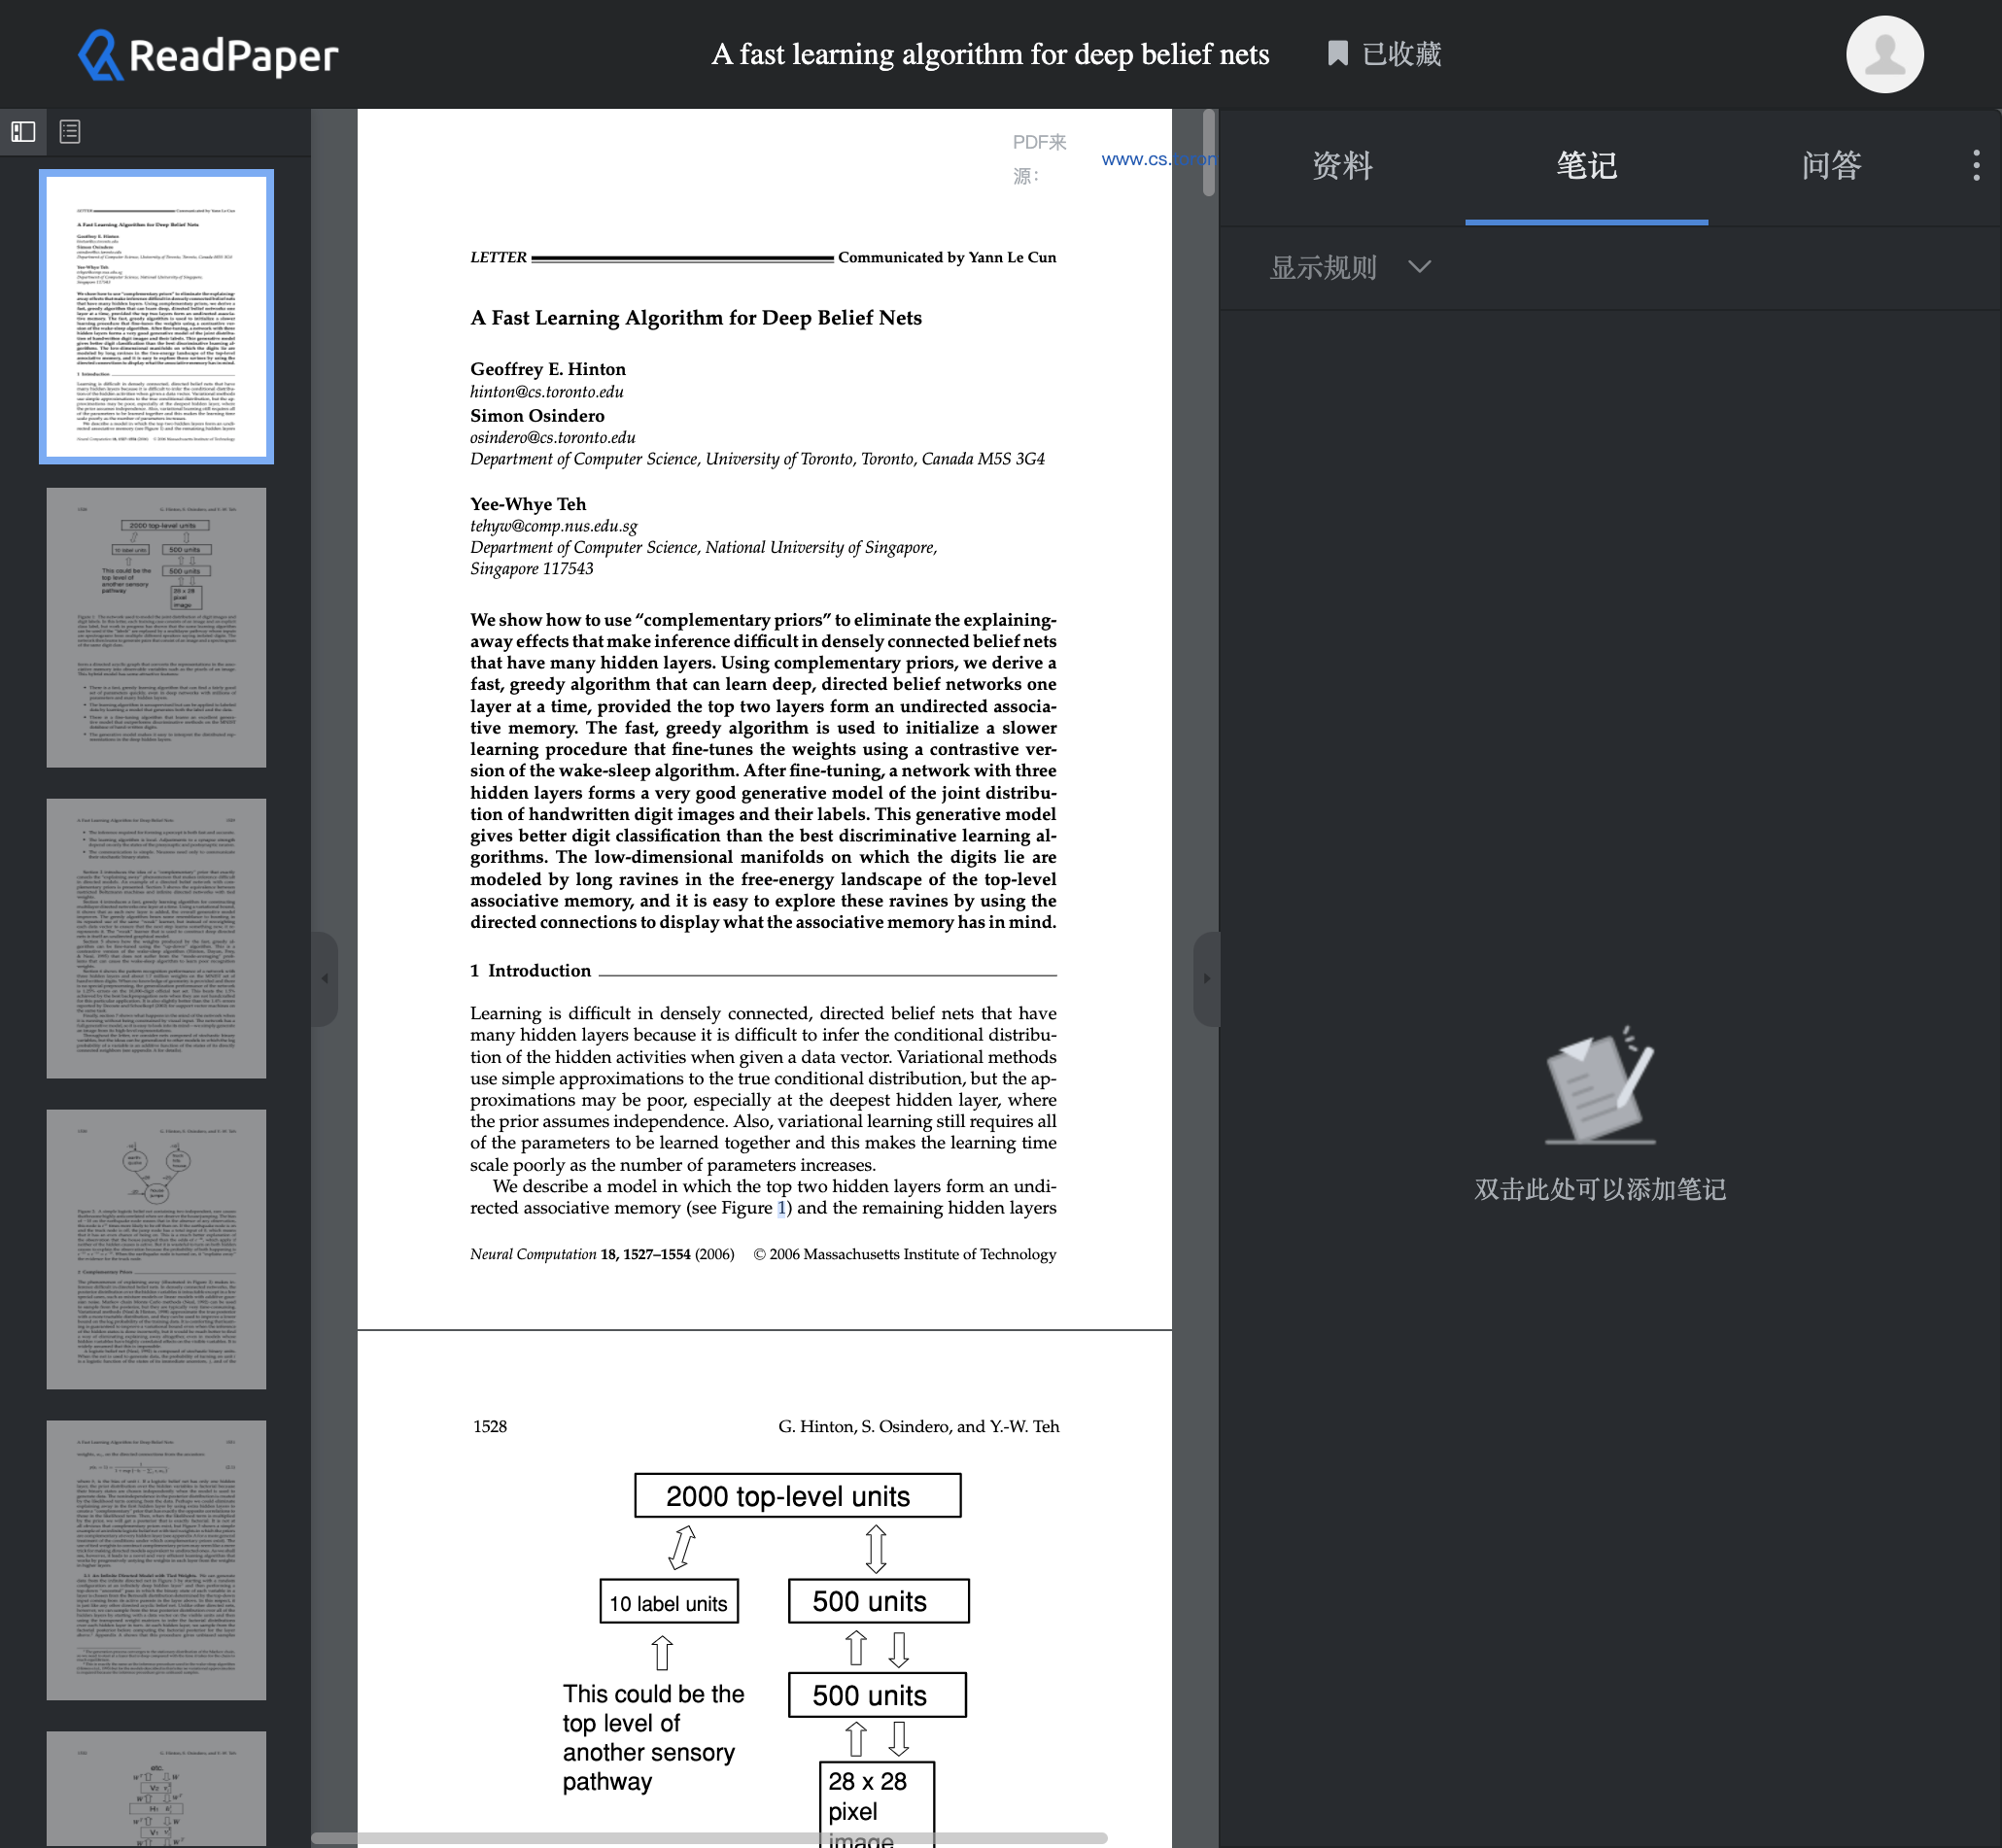This screenshot has height=1848, width=2002.
Task: Toggle the 已收藏 bookmark off
Action: pyautogui.click(x=1385, y=54)
